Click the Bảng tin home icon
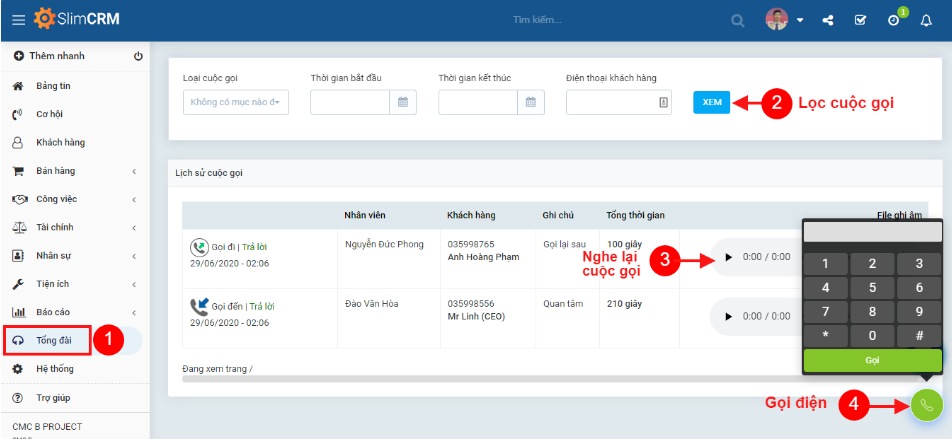The width and height of the screenshot is (952, 447). click(x=18, y=86)
